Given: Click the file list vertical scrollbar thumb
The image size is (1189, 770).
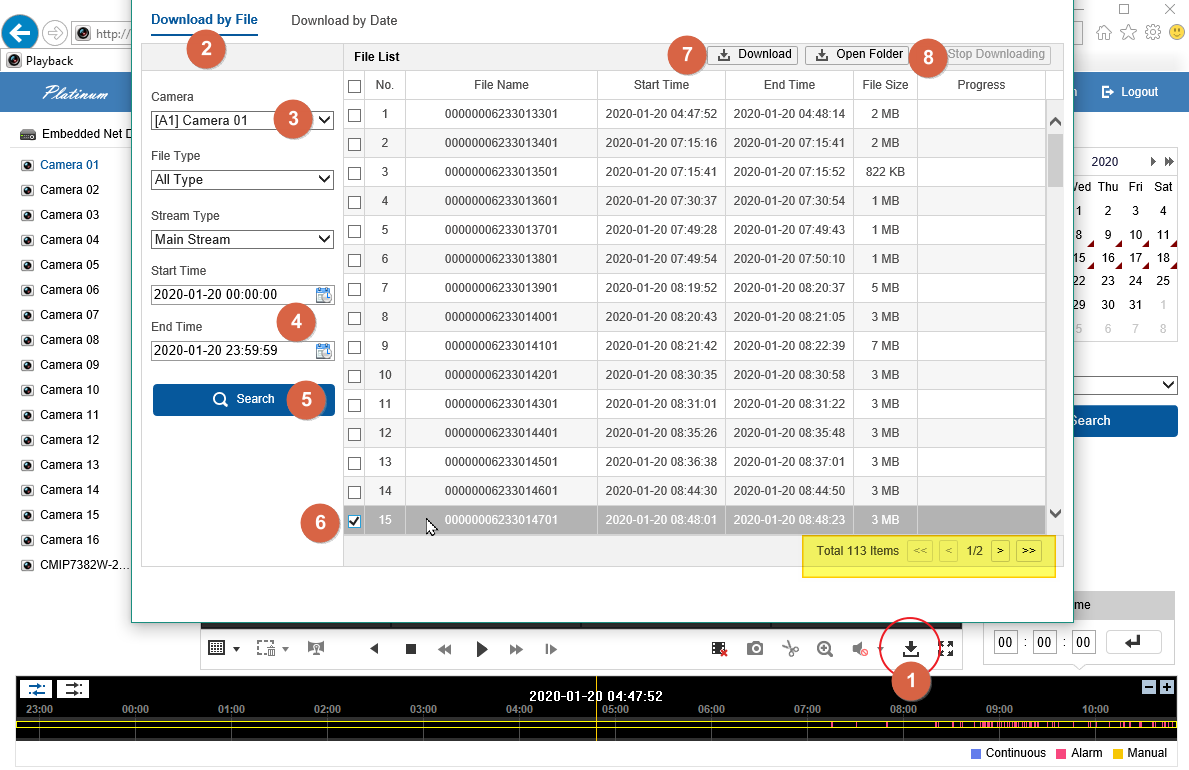Looking at the screenshot, I should pyautogui.click(x=1055, y=160).
